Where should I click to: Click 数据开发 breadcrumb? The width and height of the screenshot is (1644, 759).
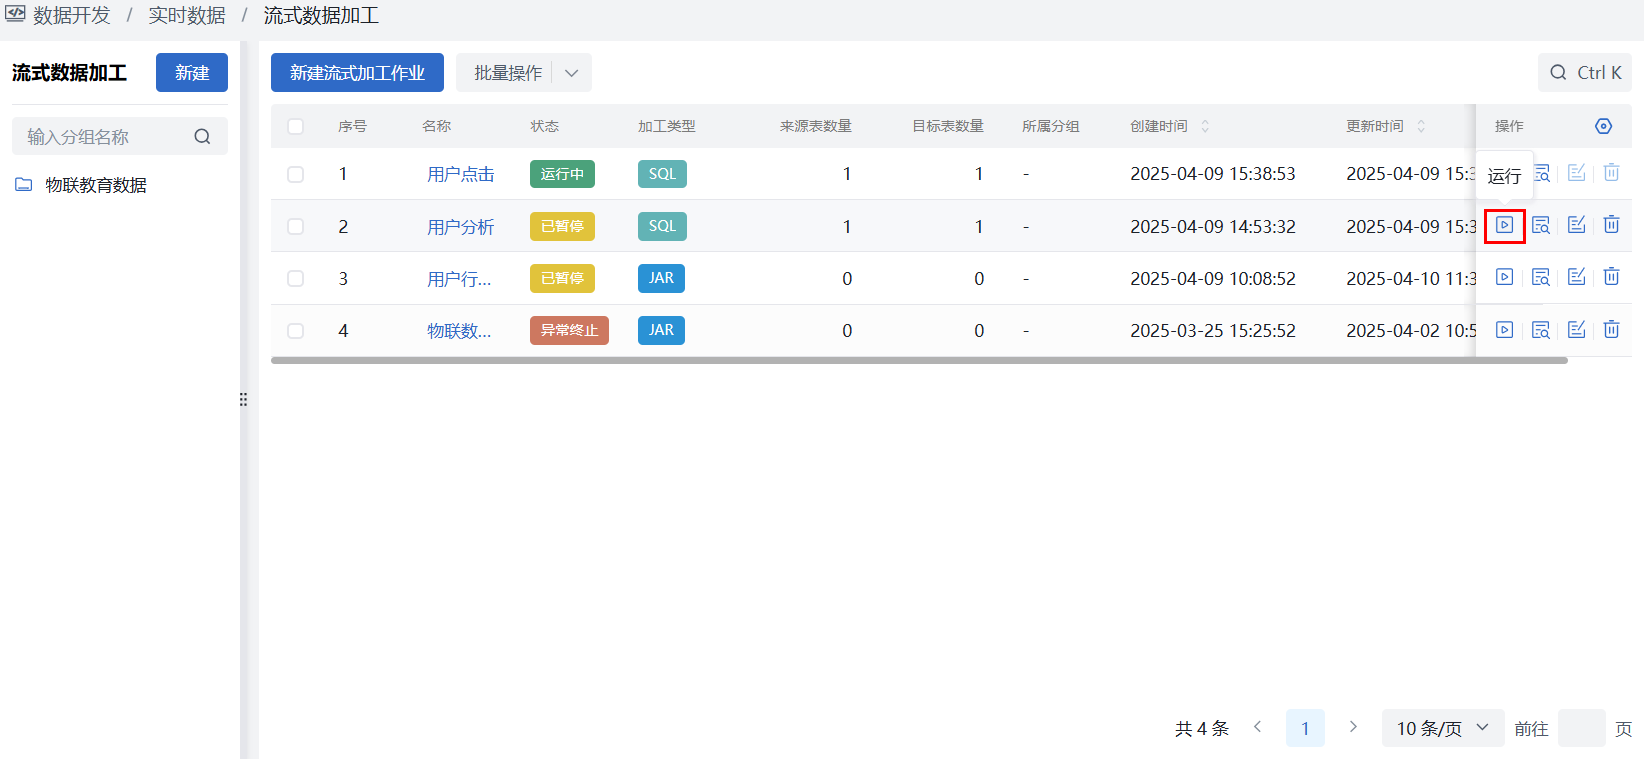[72, 15]
